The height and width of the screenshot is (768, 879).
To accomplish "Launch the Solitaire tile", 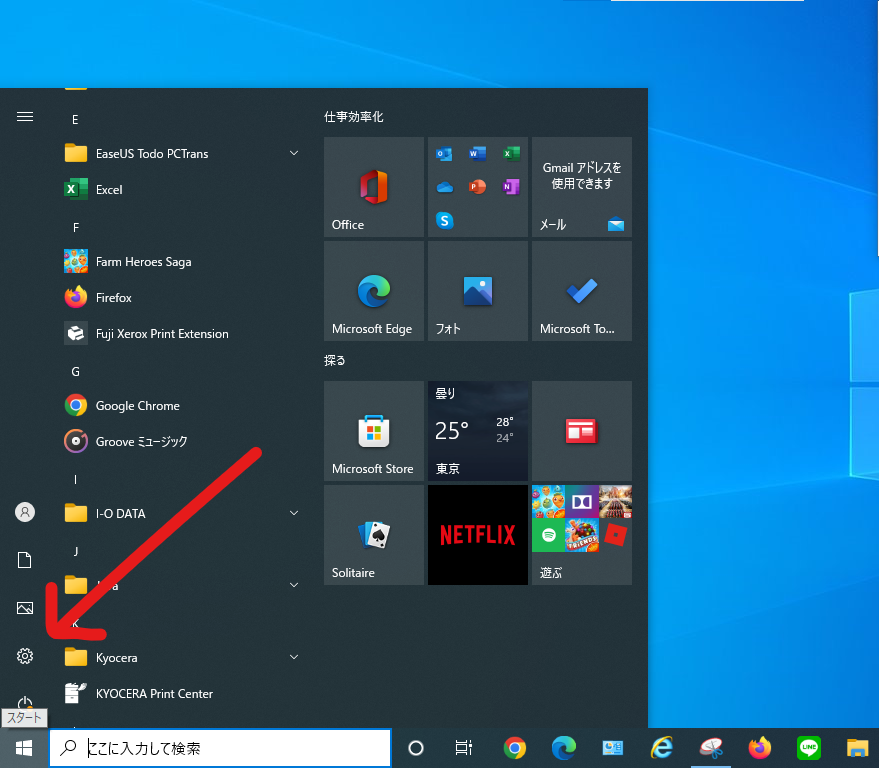I will tap(373, 535).
